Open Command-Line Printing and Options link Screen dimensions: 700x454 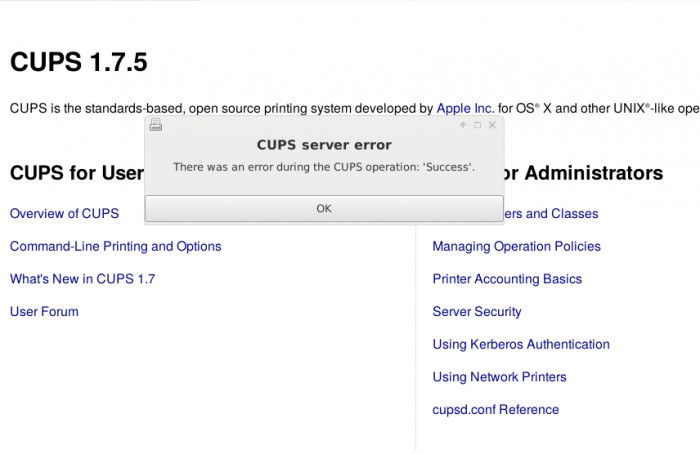116,246
